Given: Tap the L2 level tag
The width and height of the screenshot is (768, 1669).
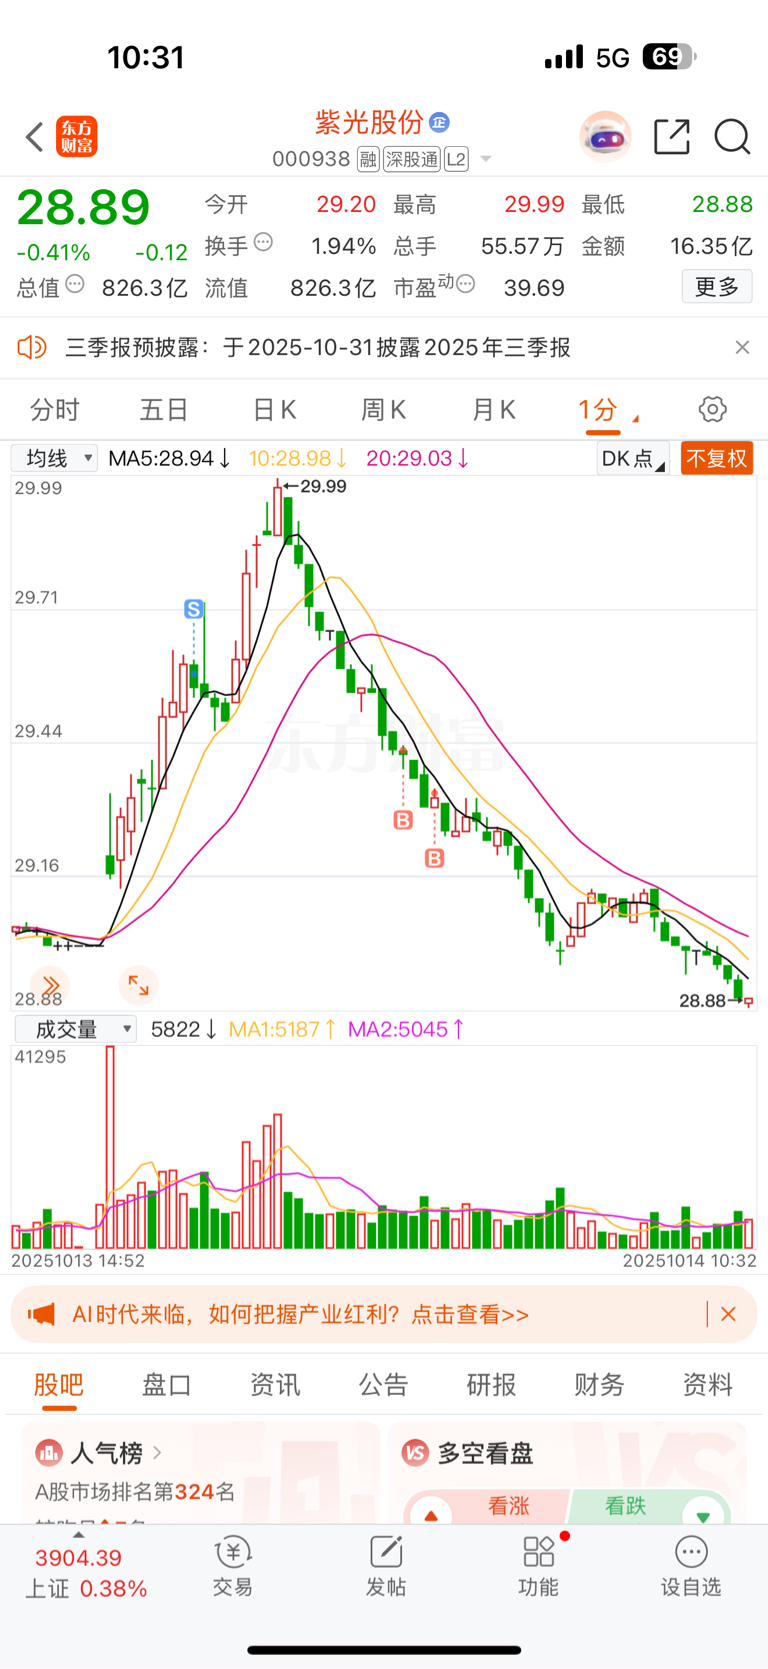Looking at the screenshot, I should [456, 159].
